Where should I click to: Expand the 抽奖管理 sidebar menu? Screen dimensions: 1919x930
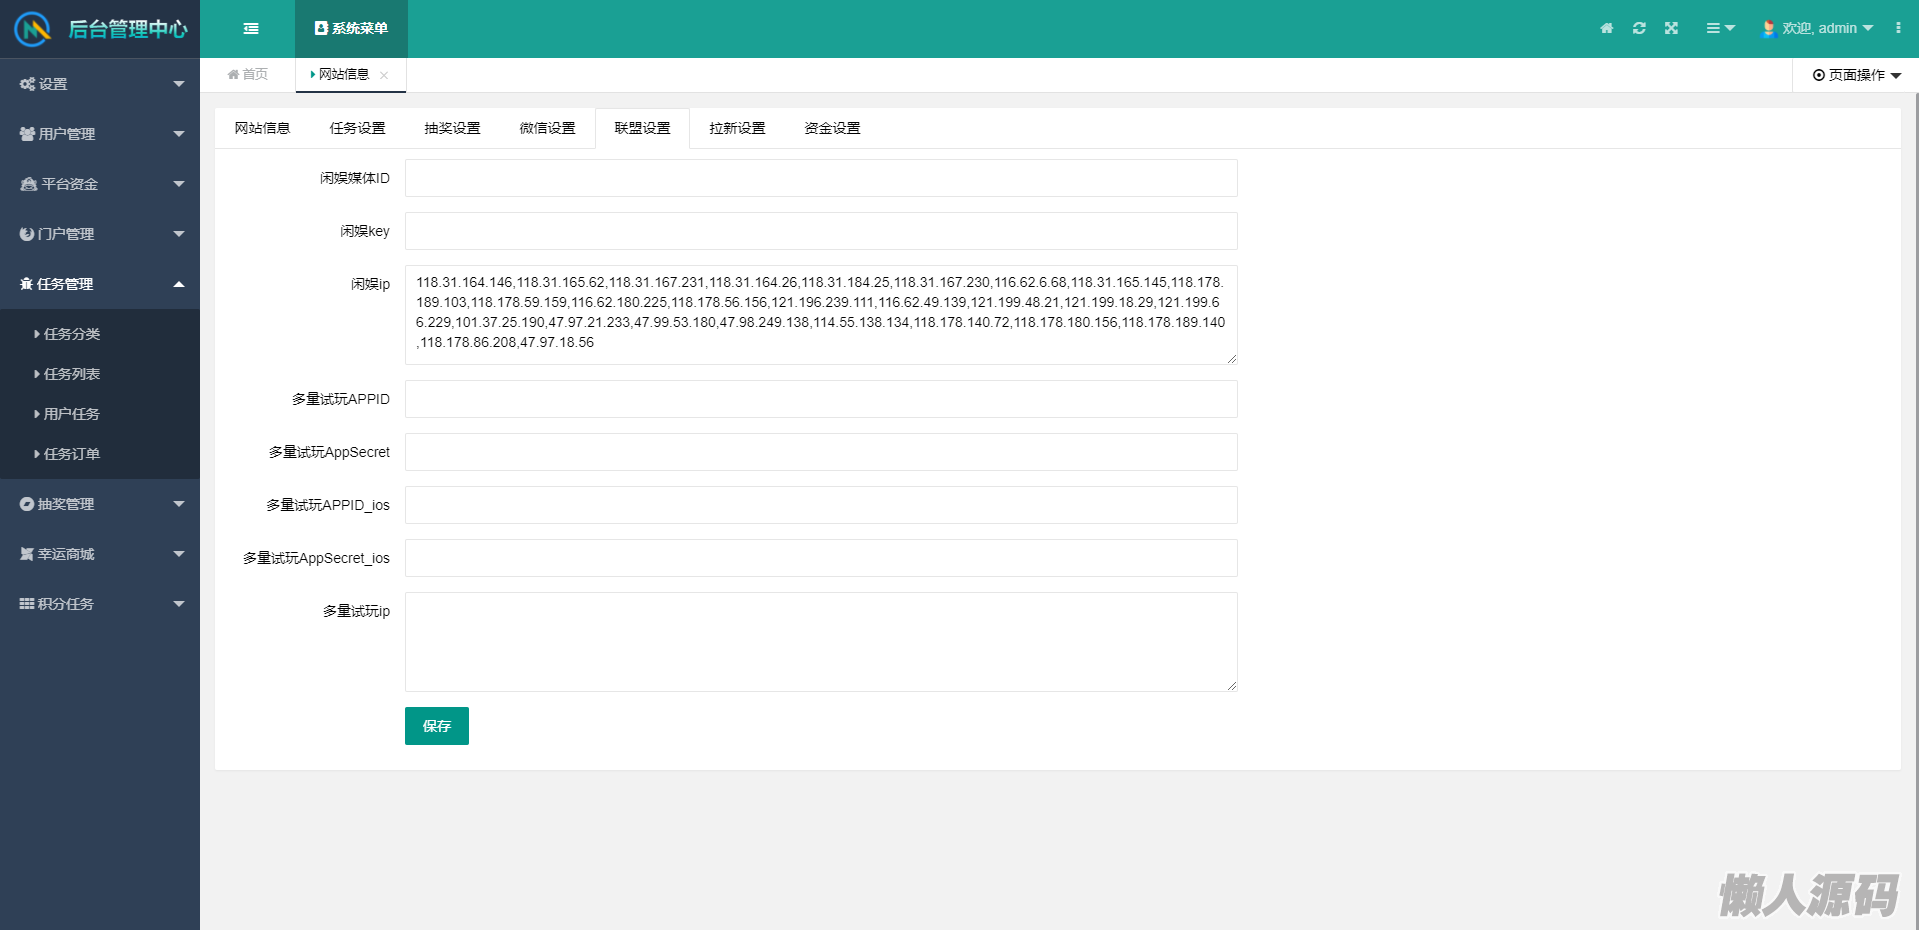(100, 504)
